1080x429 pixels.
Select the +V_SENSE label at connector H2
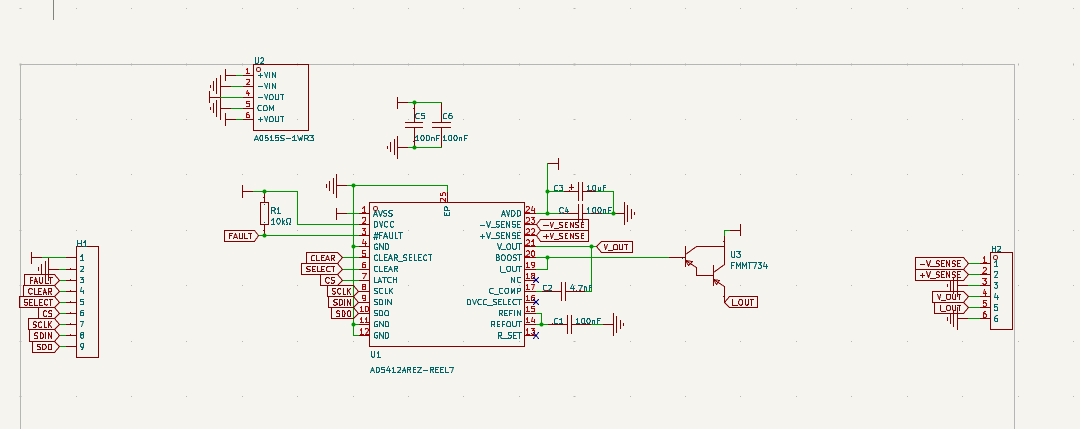click(x=940, y=274)
